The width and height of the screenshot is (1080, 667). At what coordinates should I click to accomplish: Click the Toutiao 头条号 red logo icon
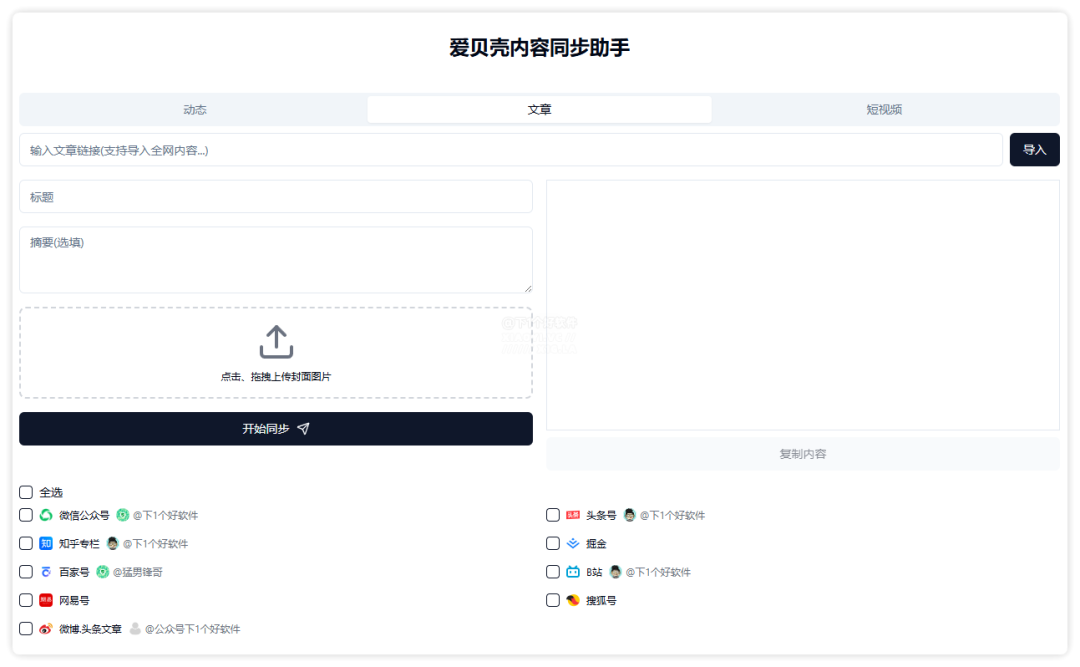tap(573, 515)
